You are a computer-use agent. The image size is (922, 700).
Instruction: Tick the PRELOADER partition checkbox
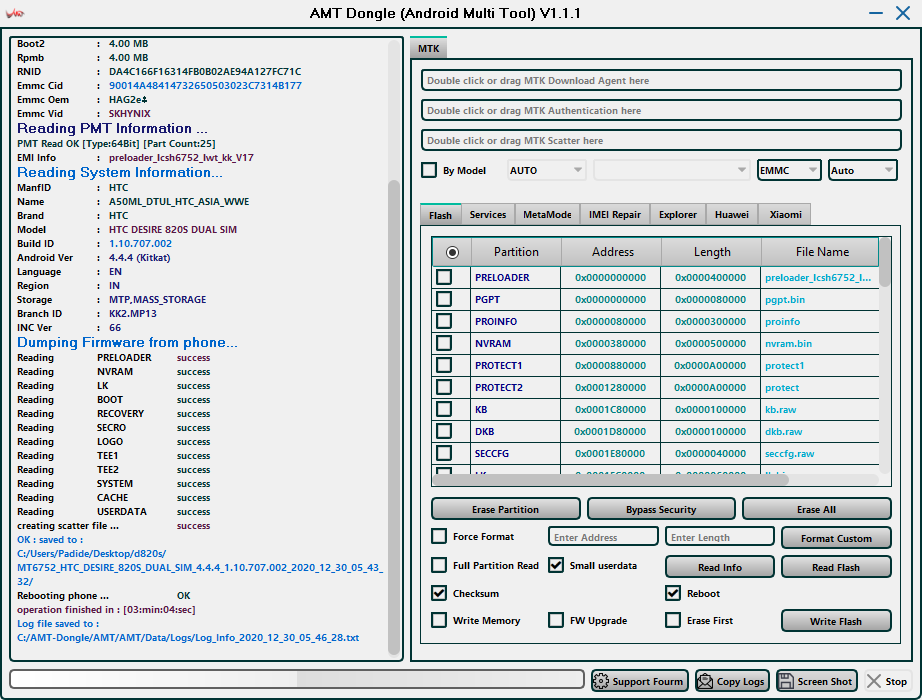coord(444,277)
